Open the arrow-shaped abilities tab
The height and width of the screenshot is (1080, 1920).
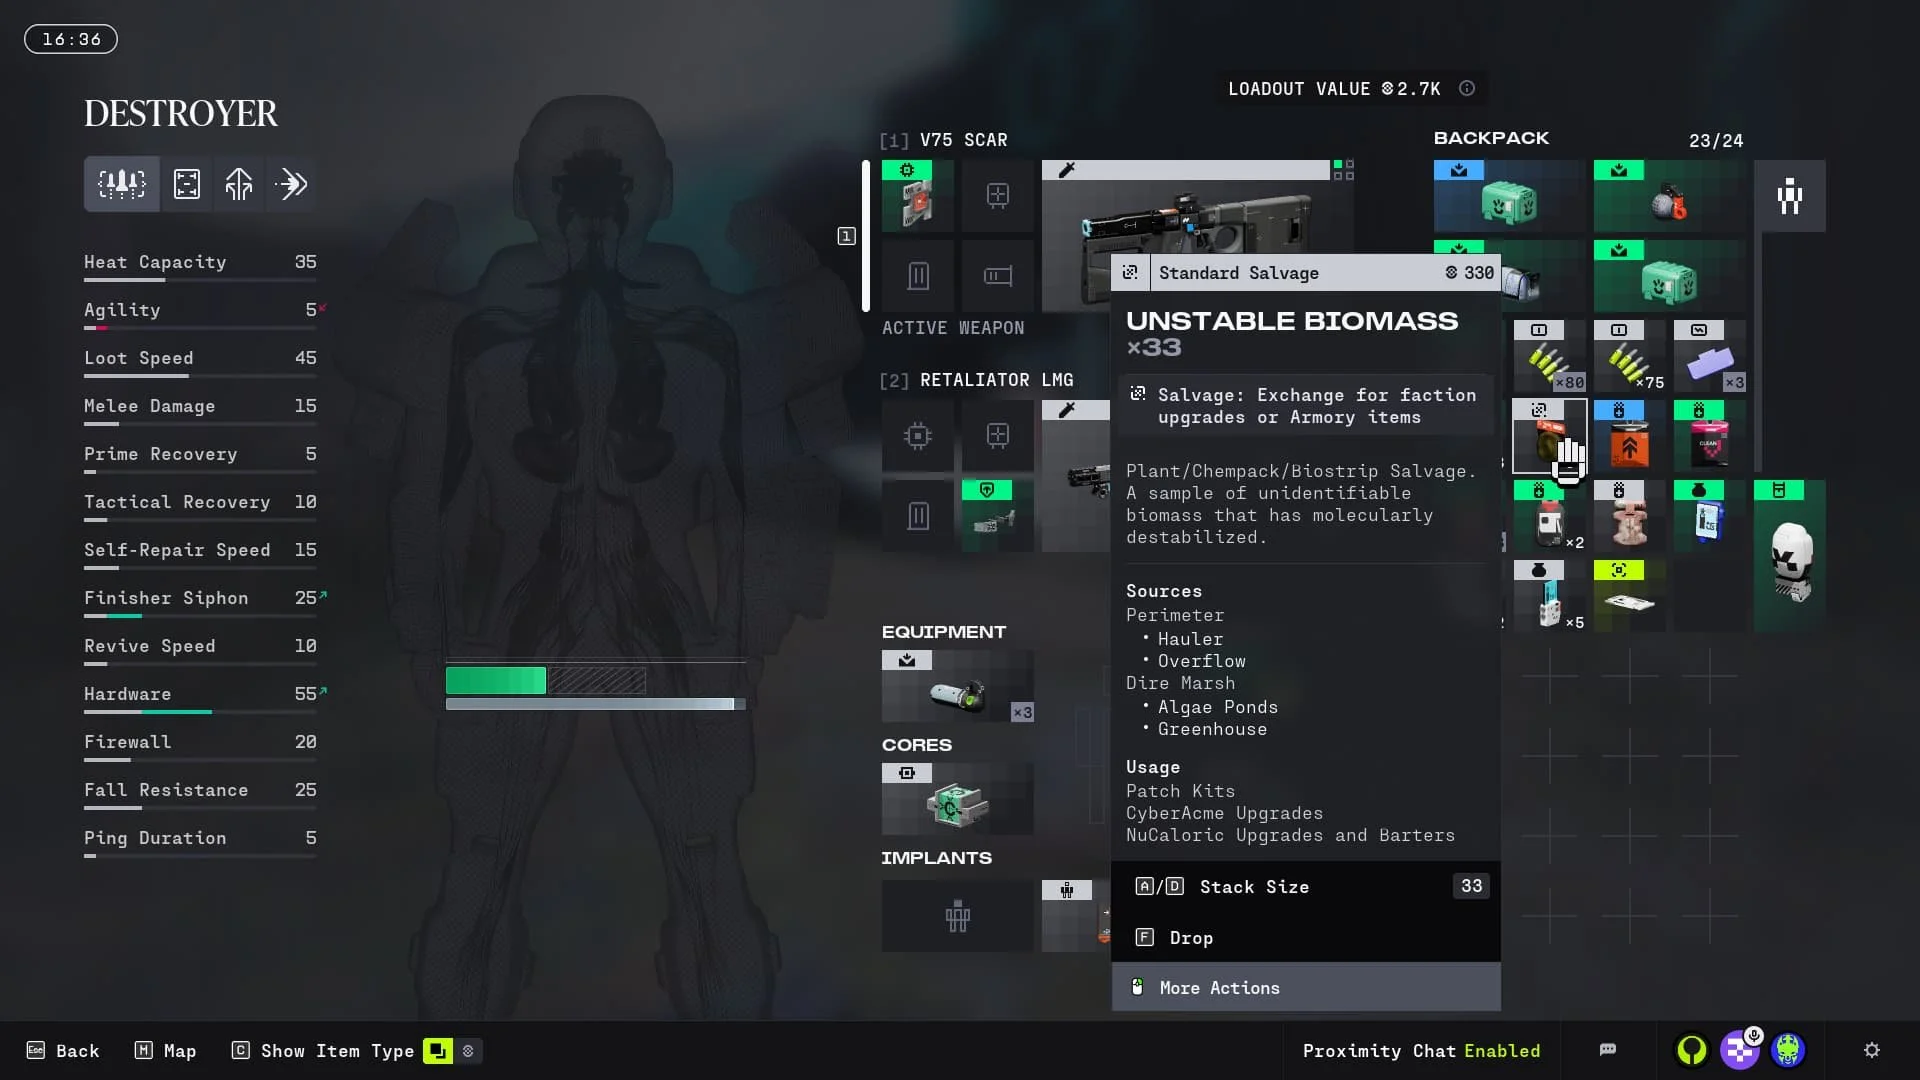291,184
